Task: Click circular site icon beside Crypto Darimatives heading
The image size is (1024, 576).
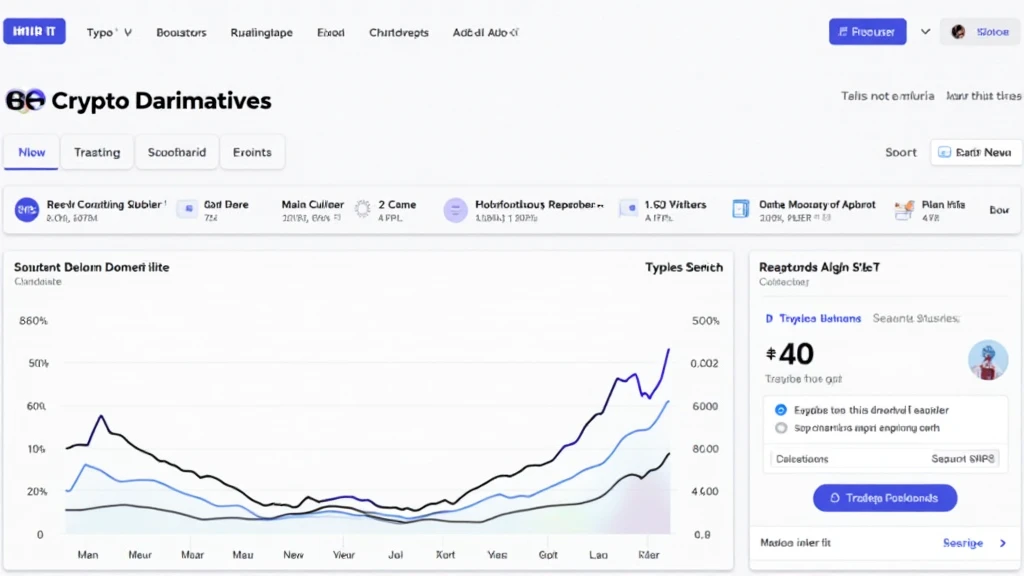Action: (25, 100)
